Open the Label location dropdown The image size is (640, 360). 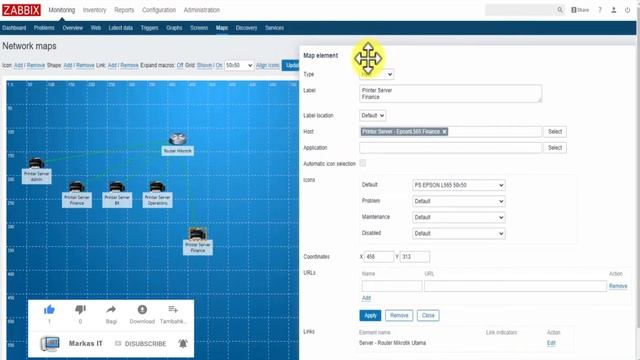coord(372,116)
